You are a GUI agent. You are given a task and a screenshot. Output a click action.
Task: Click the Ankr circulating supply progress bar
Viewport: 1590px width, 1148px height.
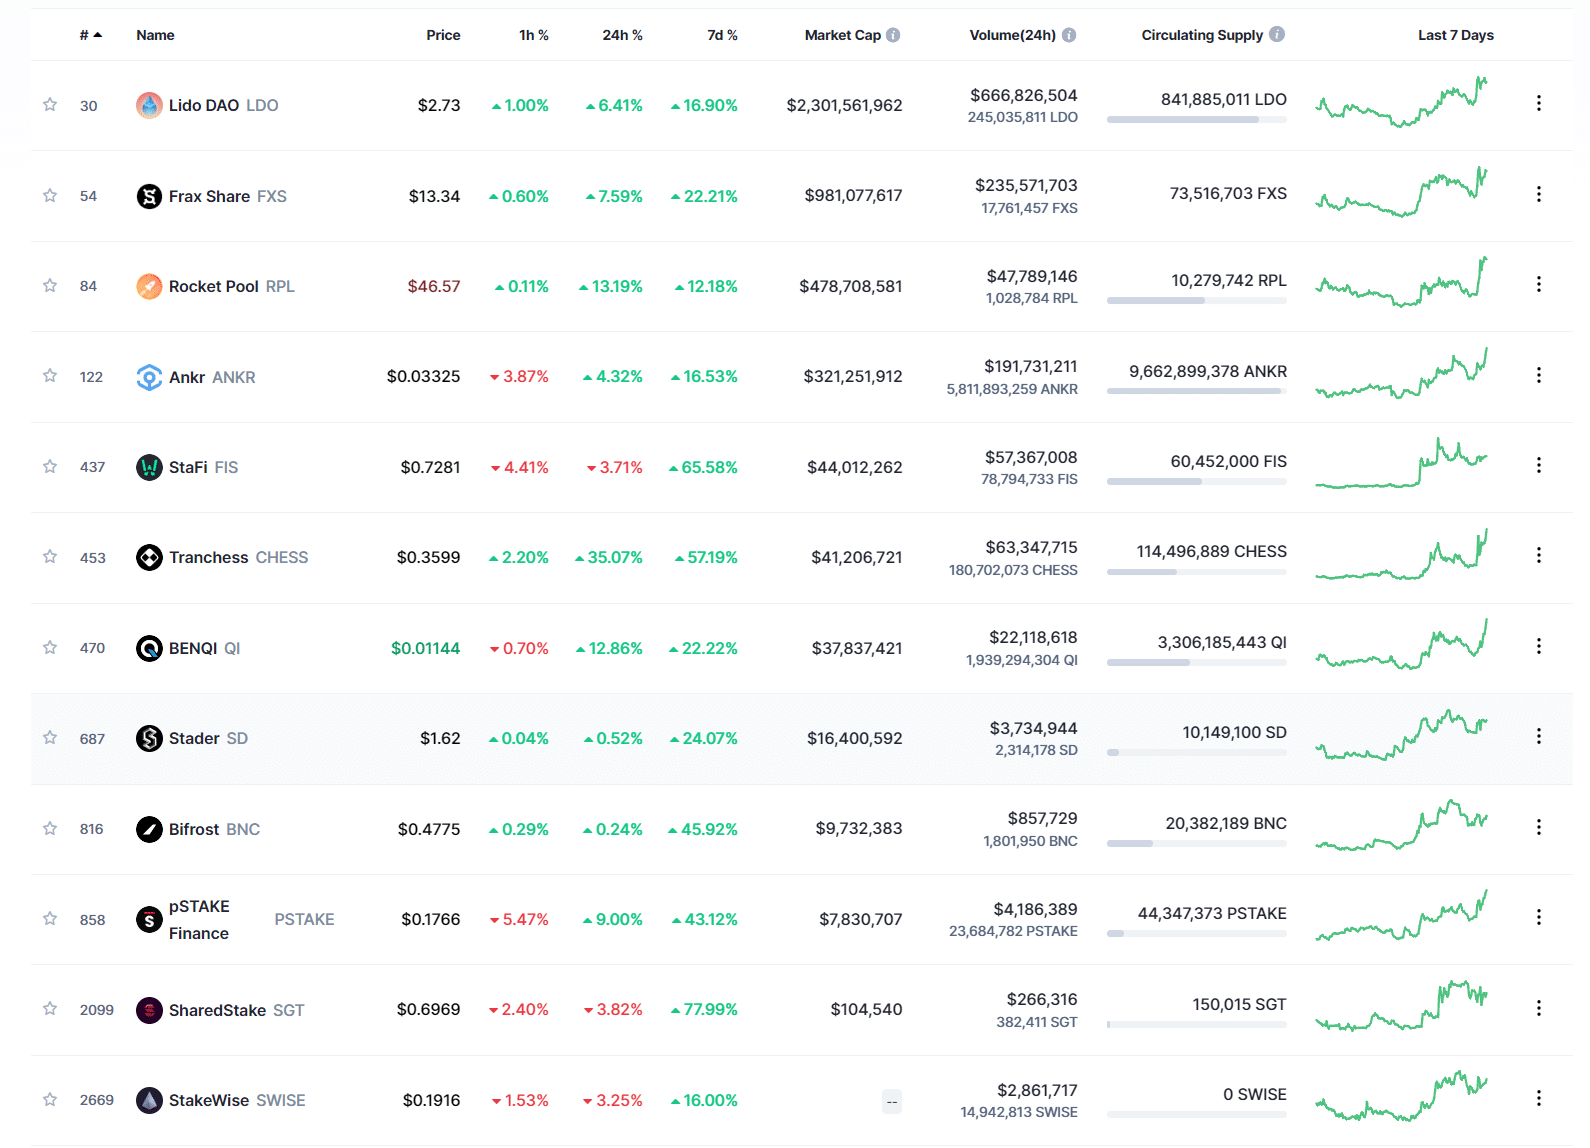tap(1196, 391)
